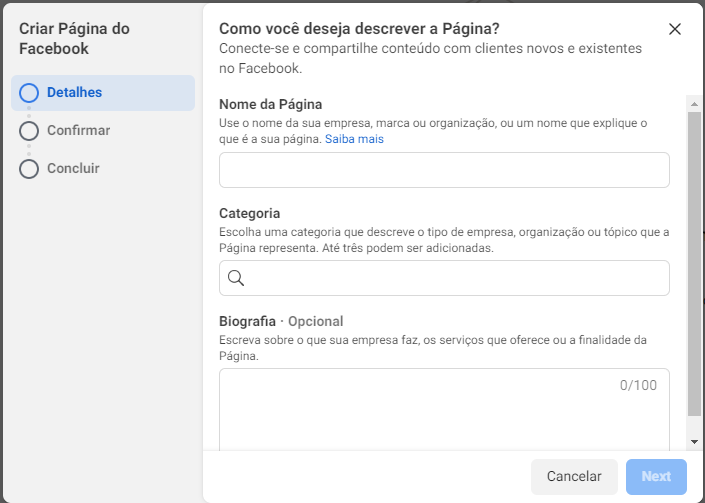The width and height of the screenshot is (705, 503).
Task: Click the Biografia Opcional label
Action: click(x=281, y=321)
